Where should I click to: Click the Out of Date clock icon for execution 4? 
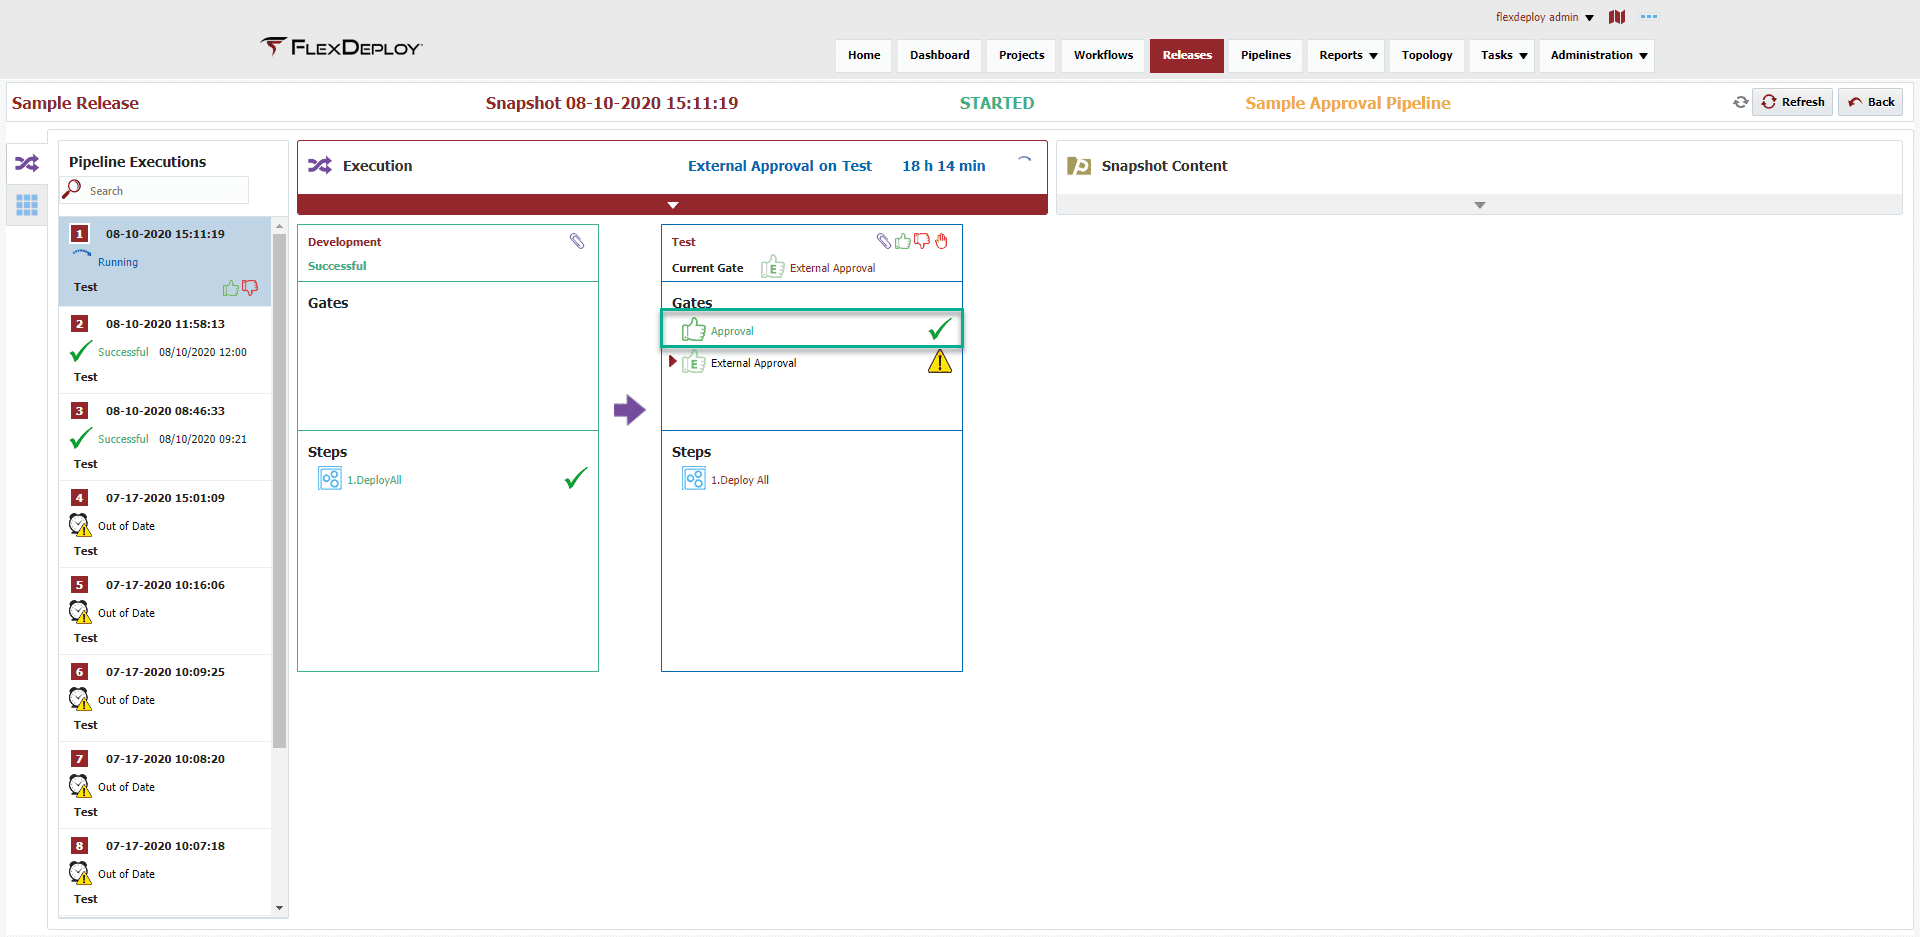[80, 525]
